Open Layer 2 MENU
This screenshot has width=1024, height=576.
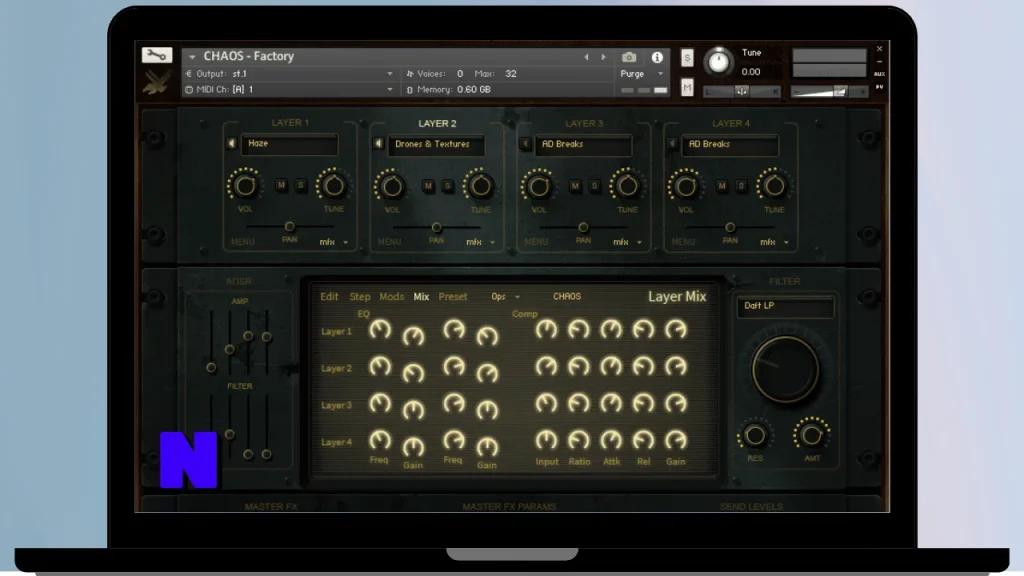(x=389, y=242)
